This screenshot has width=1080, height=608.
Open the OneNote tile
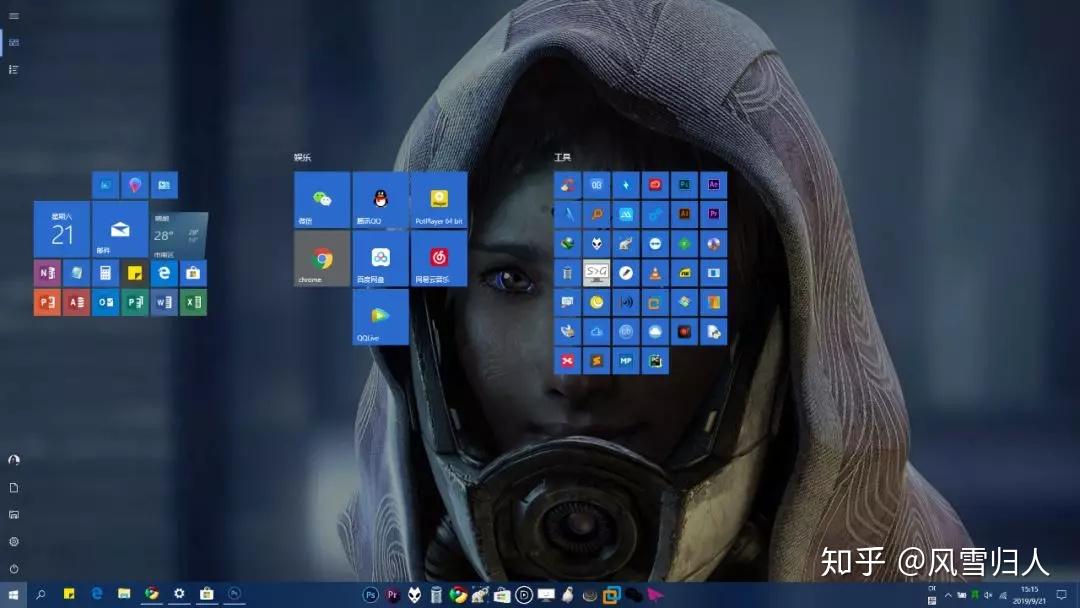tap(48, 273)
